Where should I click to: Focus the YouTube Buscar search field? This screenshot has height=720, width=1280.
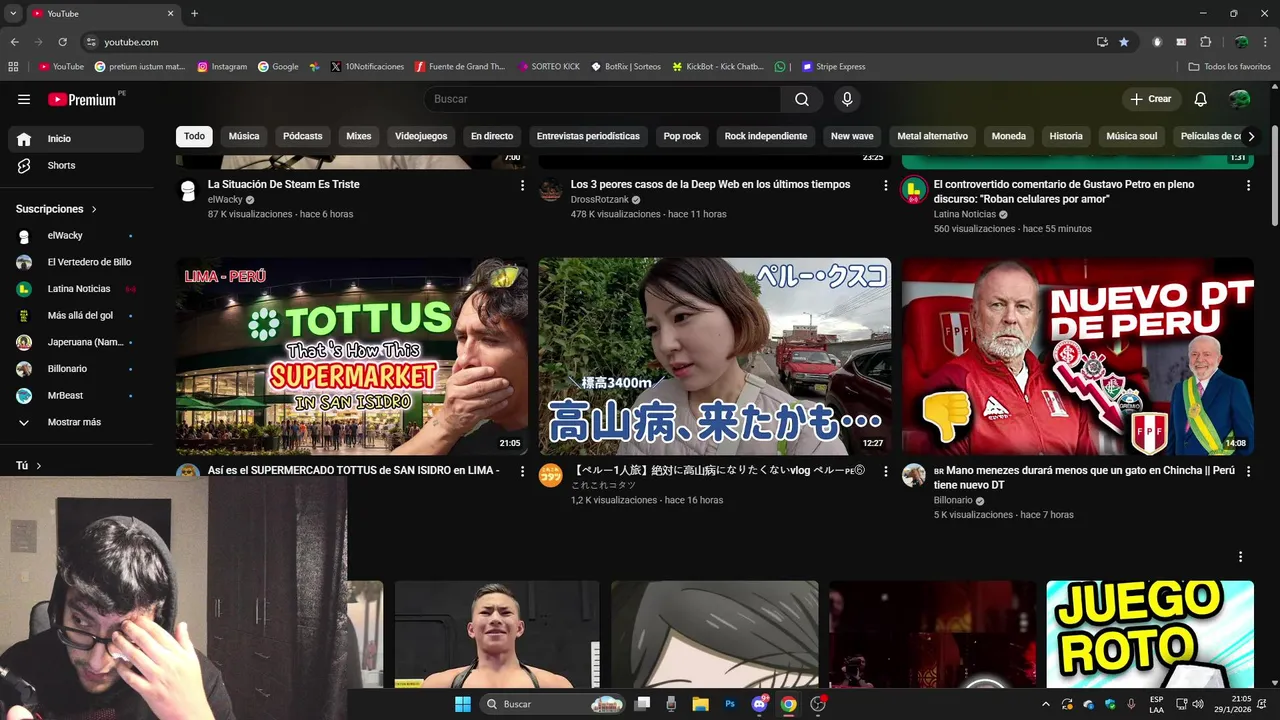[x=602, y=99]
